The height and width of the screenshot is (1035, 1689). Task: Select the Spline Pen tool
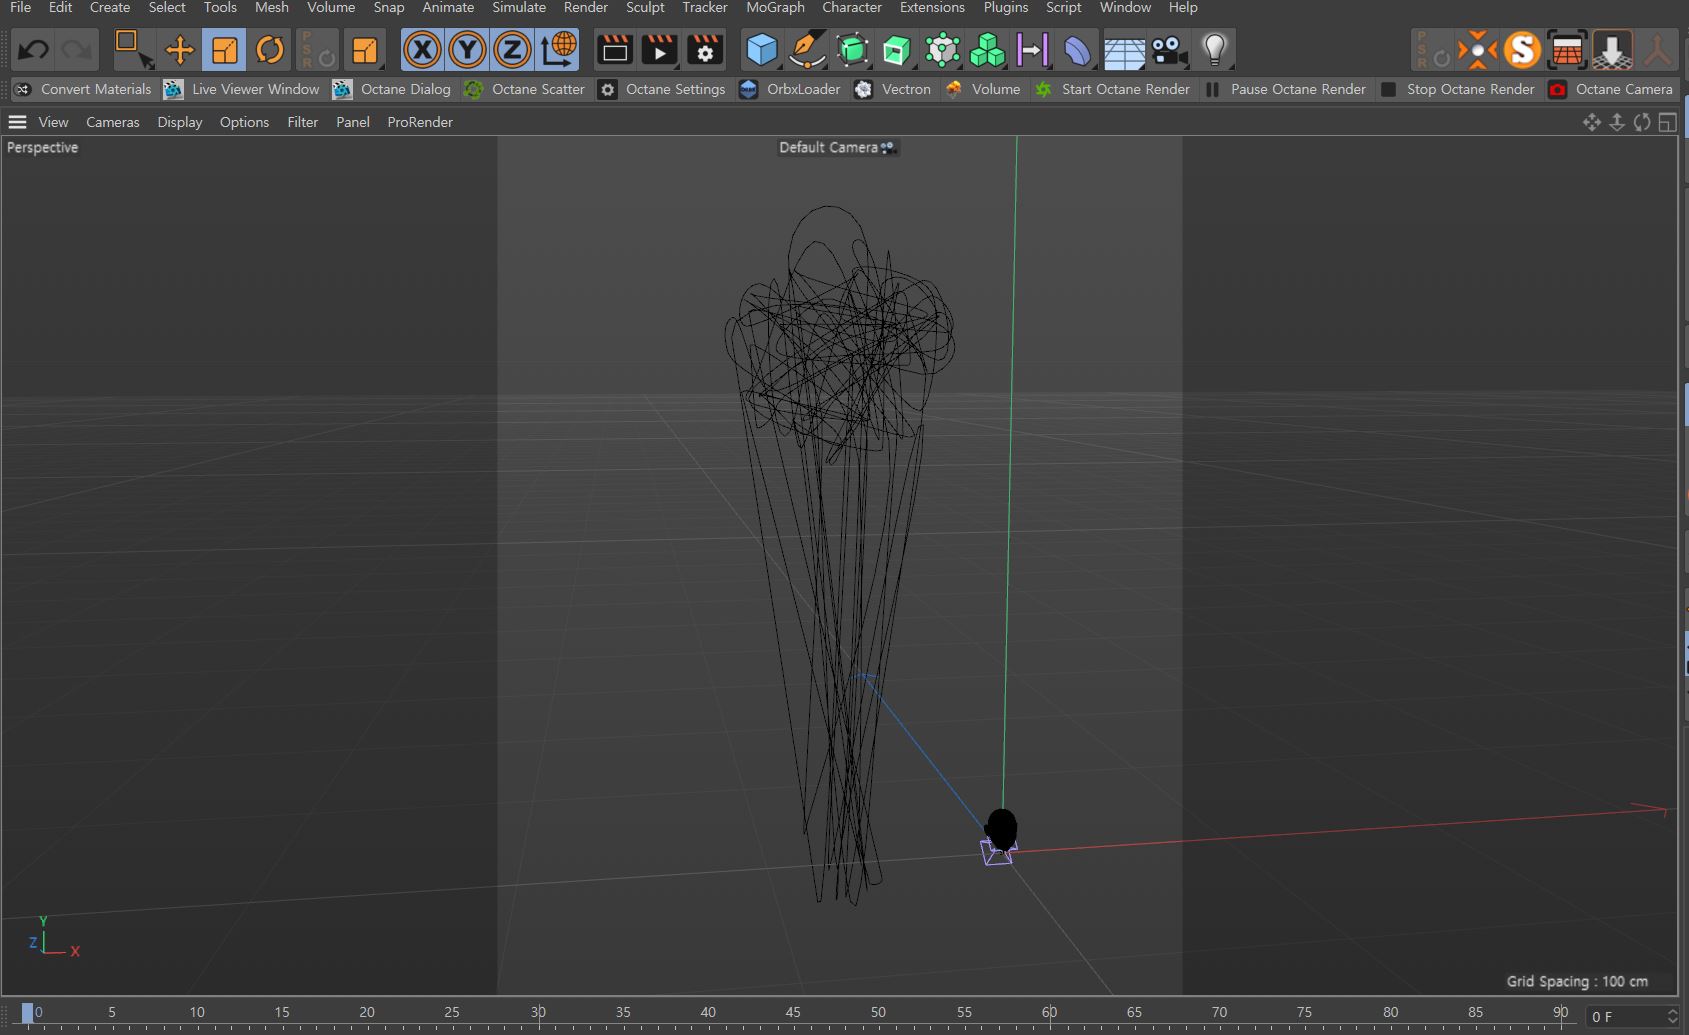(807, 50)
